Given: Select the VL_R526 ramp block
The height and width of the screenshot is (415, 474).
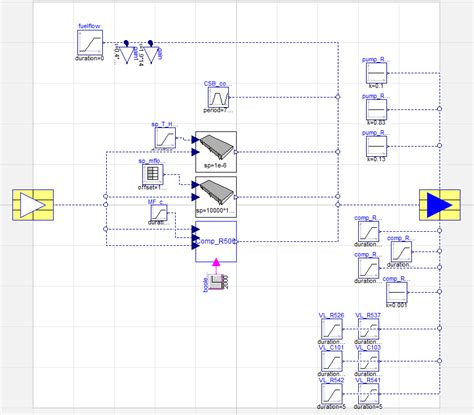Looking at the screenshot, I should (332, 329).
